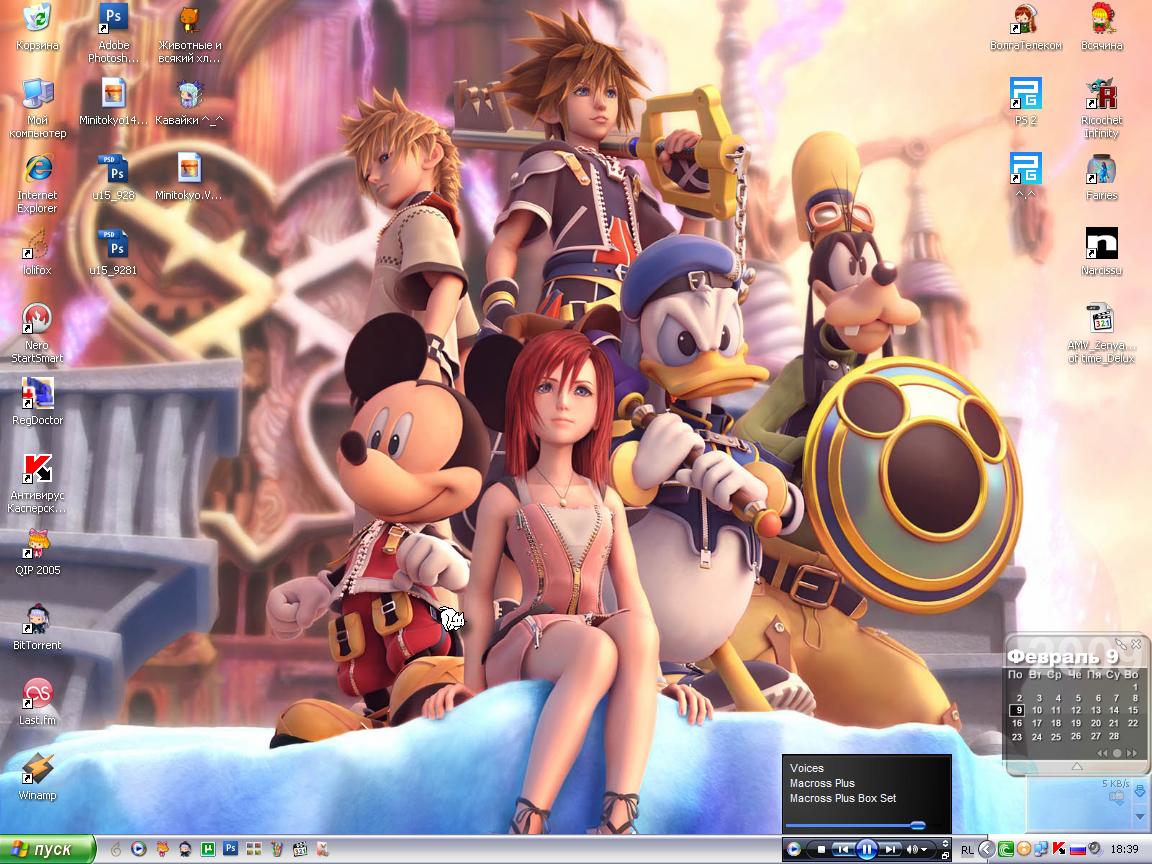Go to the next month in the calendar widget
This screenshot has width=1152, height=864.
(1131, 753)
